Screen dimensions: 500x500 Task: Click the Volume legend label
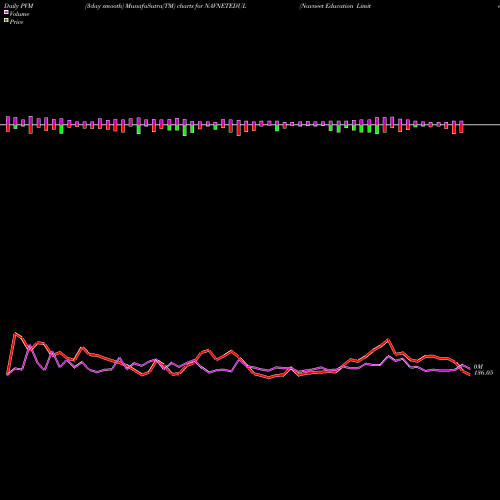point(19,14)
